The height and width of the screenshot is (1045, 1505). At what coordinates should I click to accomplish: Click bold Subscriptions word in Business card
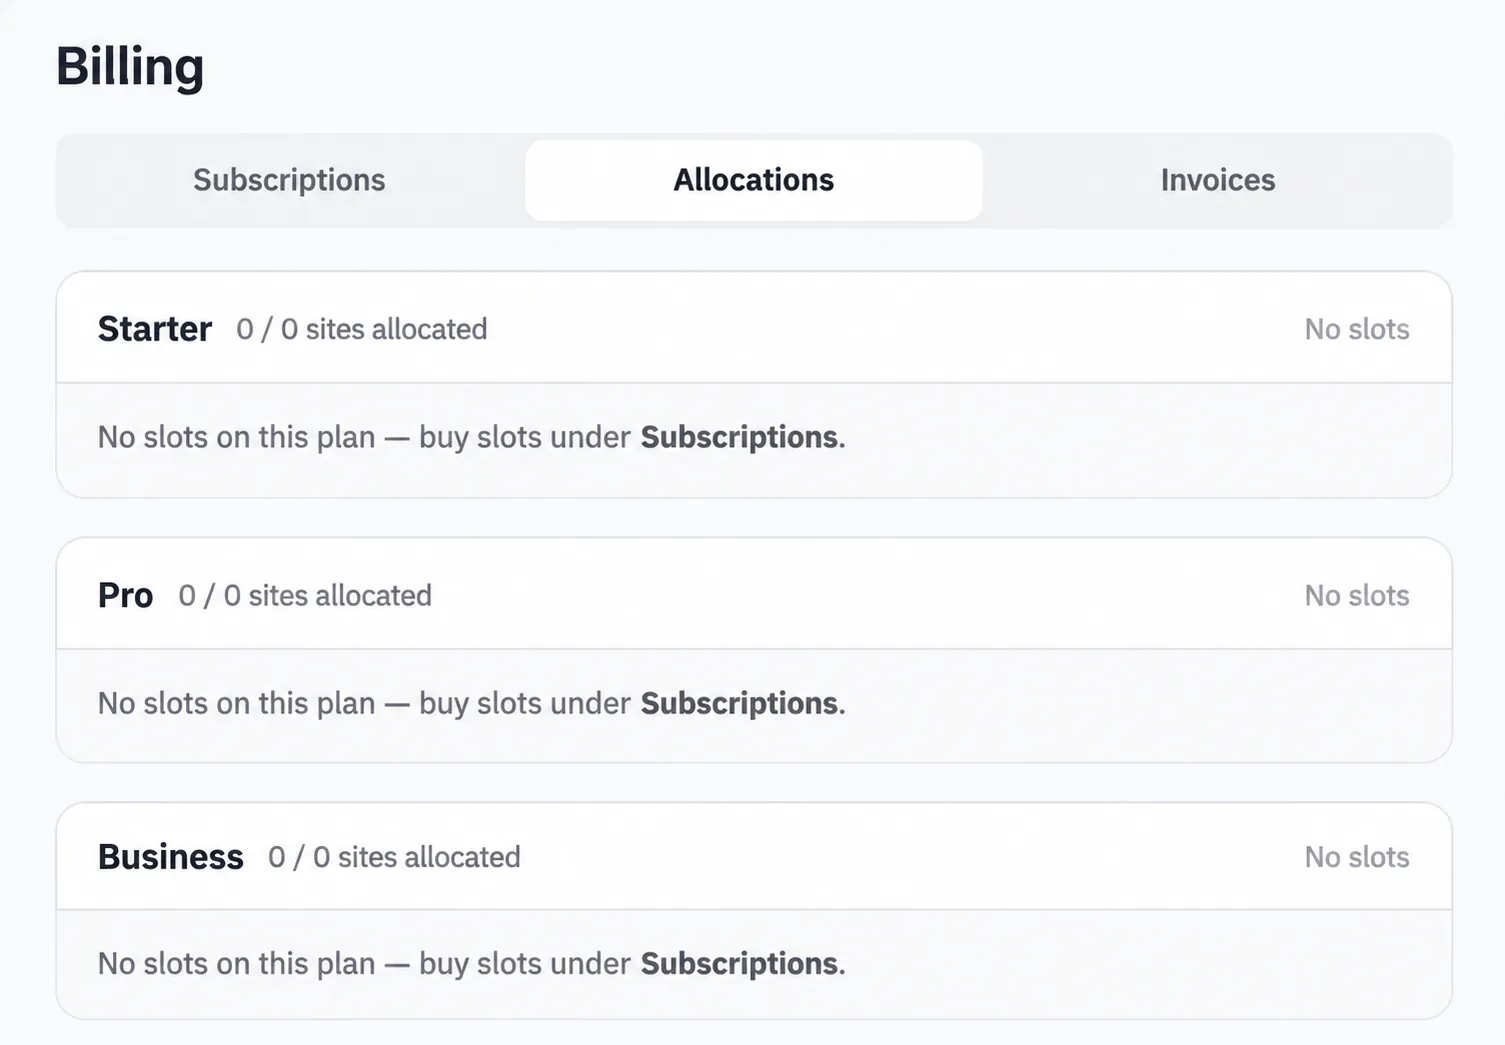tap(740, 963)
